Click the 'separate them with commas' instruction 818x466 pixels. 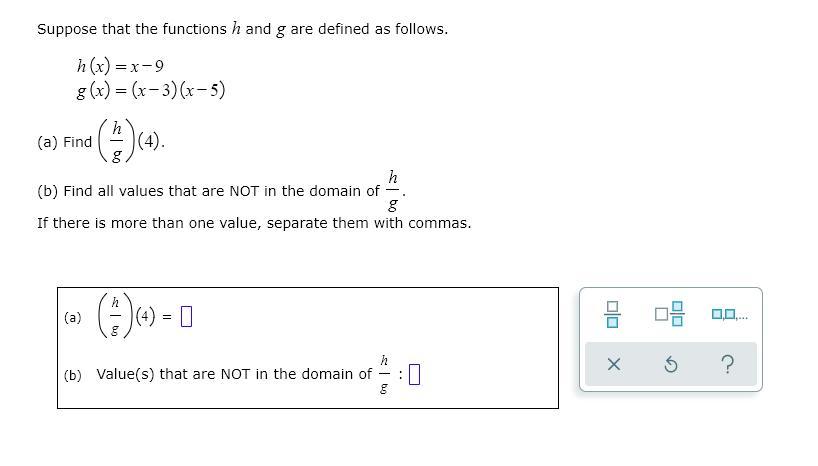[369, 223]
